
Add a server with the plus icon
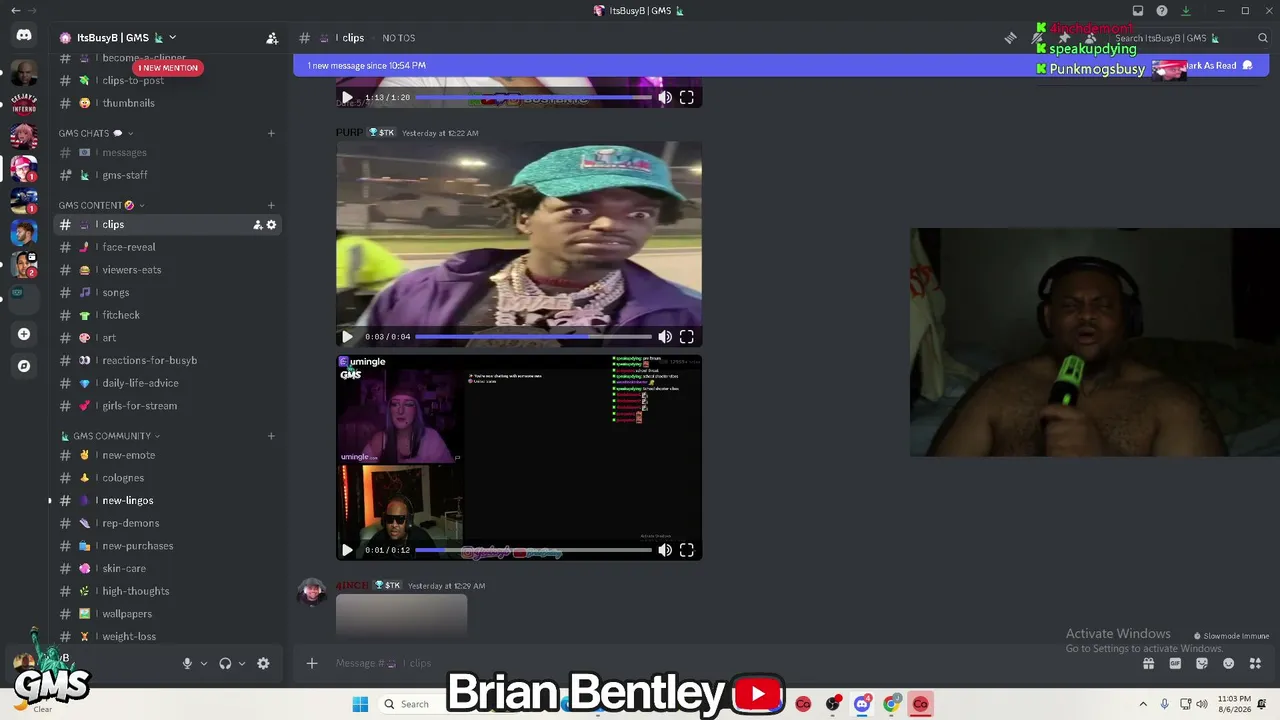pyautogui.click(x=24, y=334)
